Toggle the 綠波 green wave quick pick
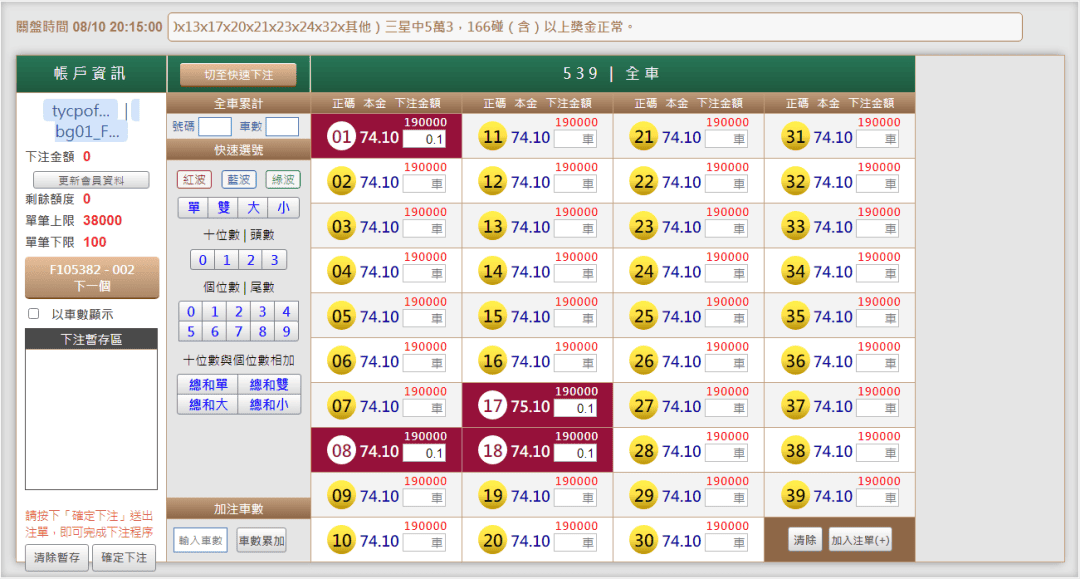The height and width of the screenshot is (579, 1080). point(283,180)
